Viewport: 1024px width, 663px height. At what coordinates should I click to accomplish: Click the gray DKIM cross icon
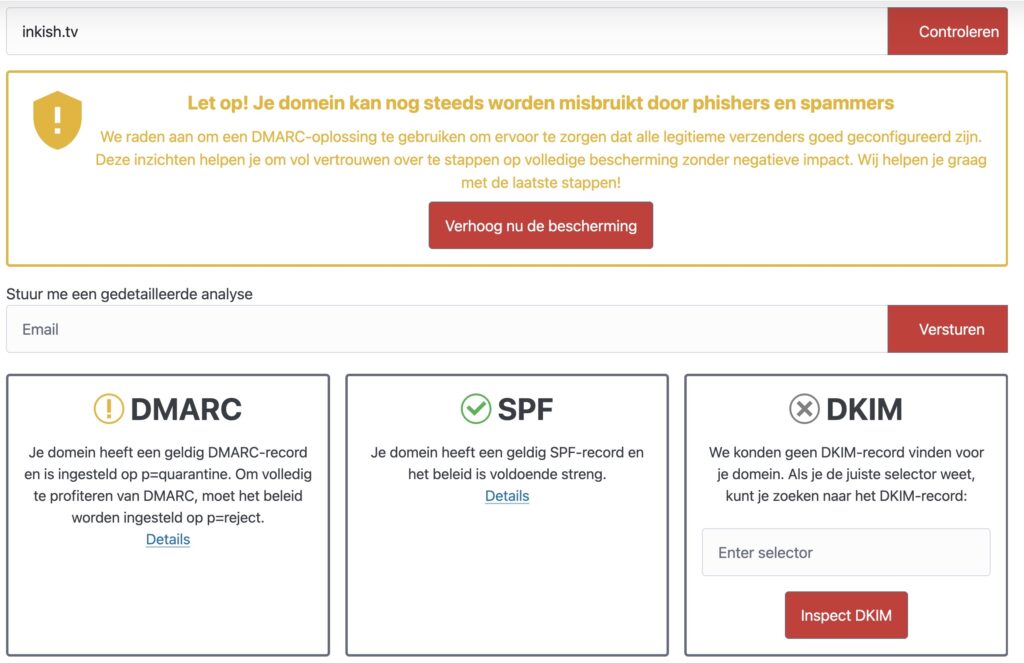click(x=803, y=408)
